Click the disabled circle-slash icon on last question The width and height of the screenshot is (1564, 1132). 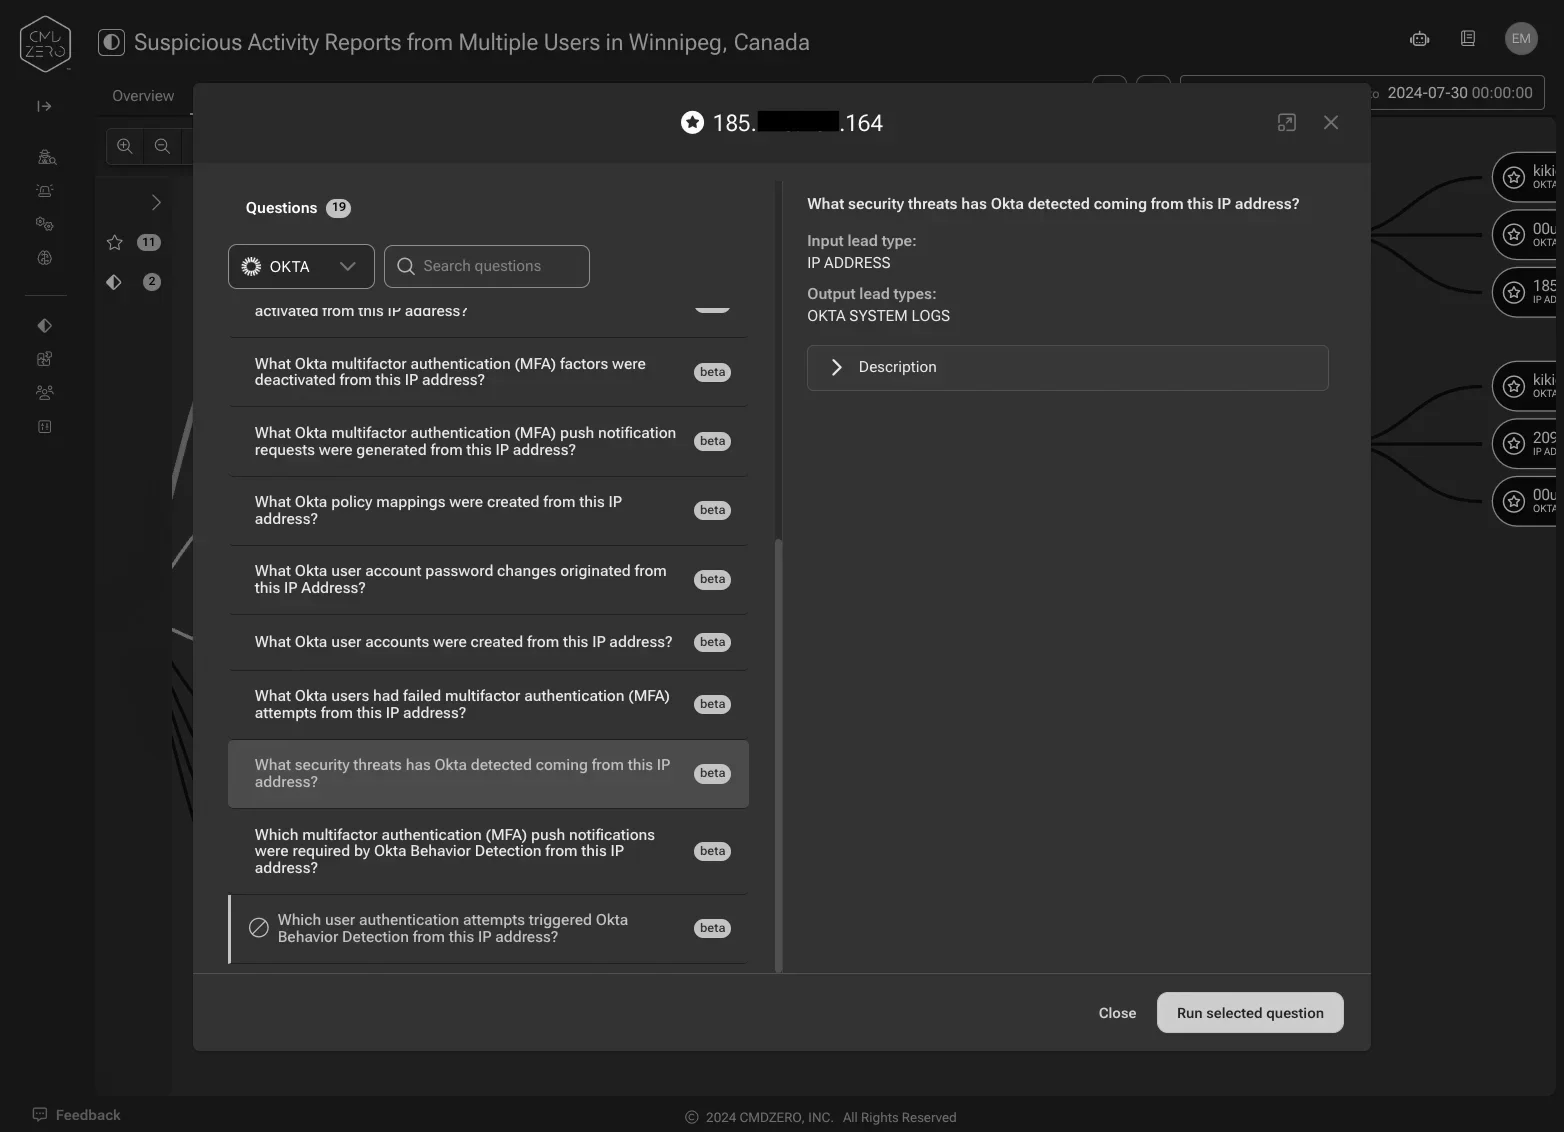(259, 928)
